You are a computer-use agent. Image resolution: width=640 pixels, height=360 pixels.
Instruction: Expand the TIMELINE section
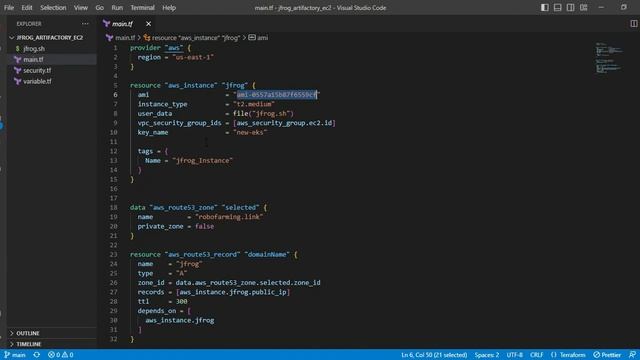(29, 344)
